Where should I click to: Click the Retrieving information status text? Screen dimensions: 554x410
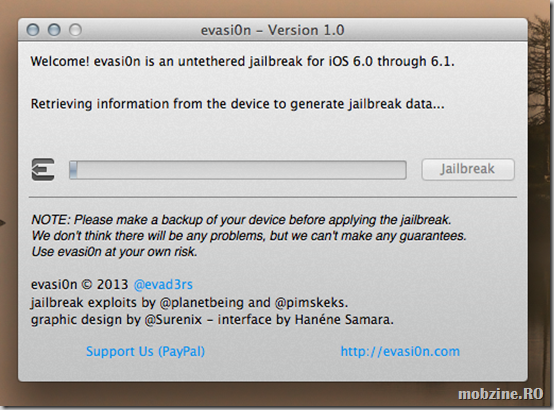[237, 104]
